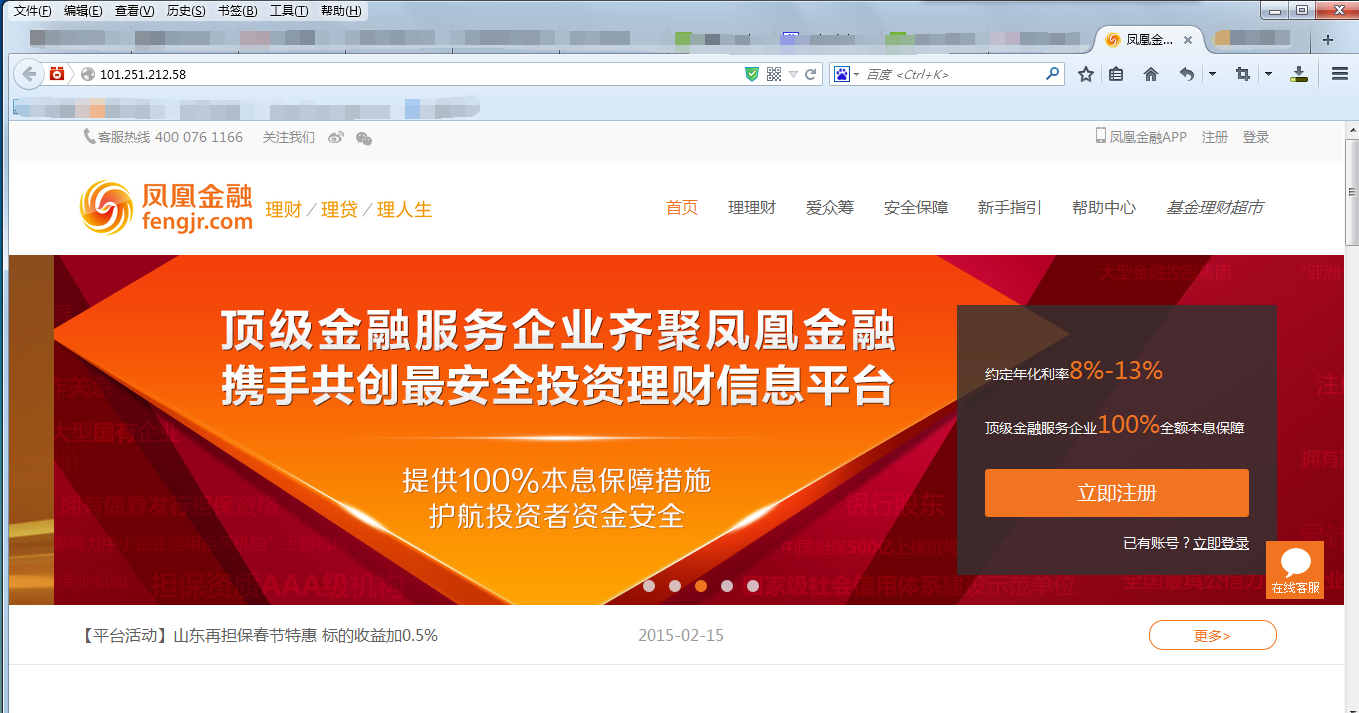Open the 理理财 navigation item
The width and height of the screenshot is (1359, 713).
tap(752, 208)
